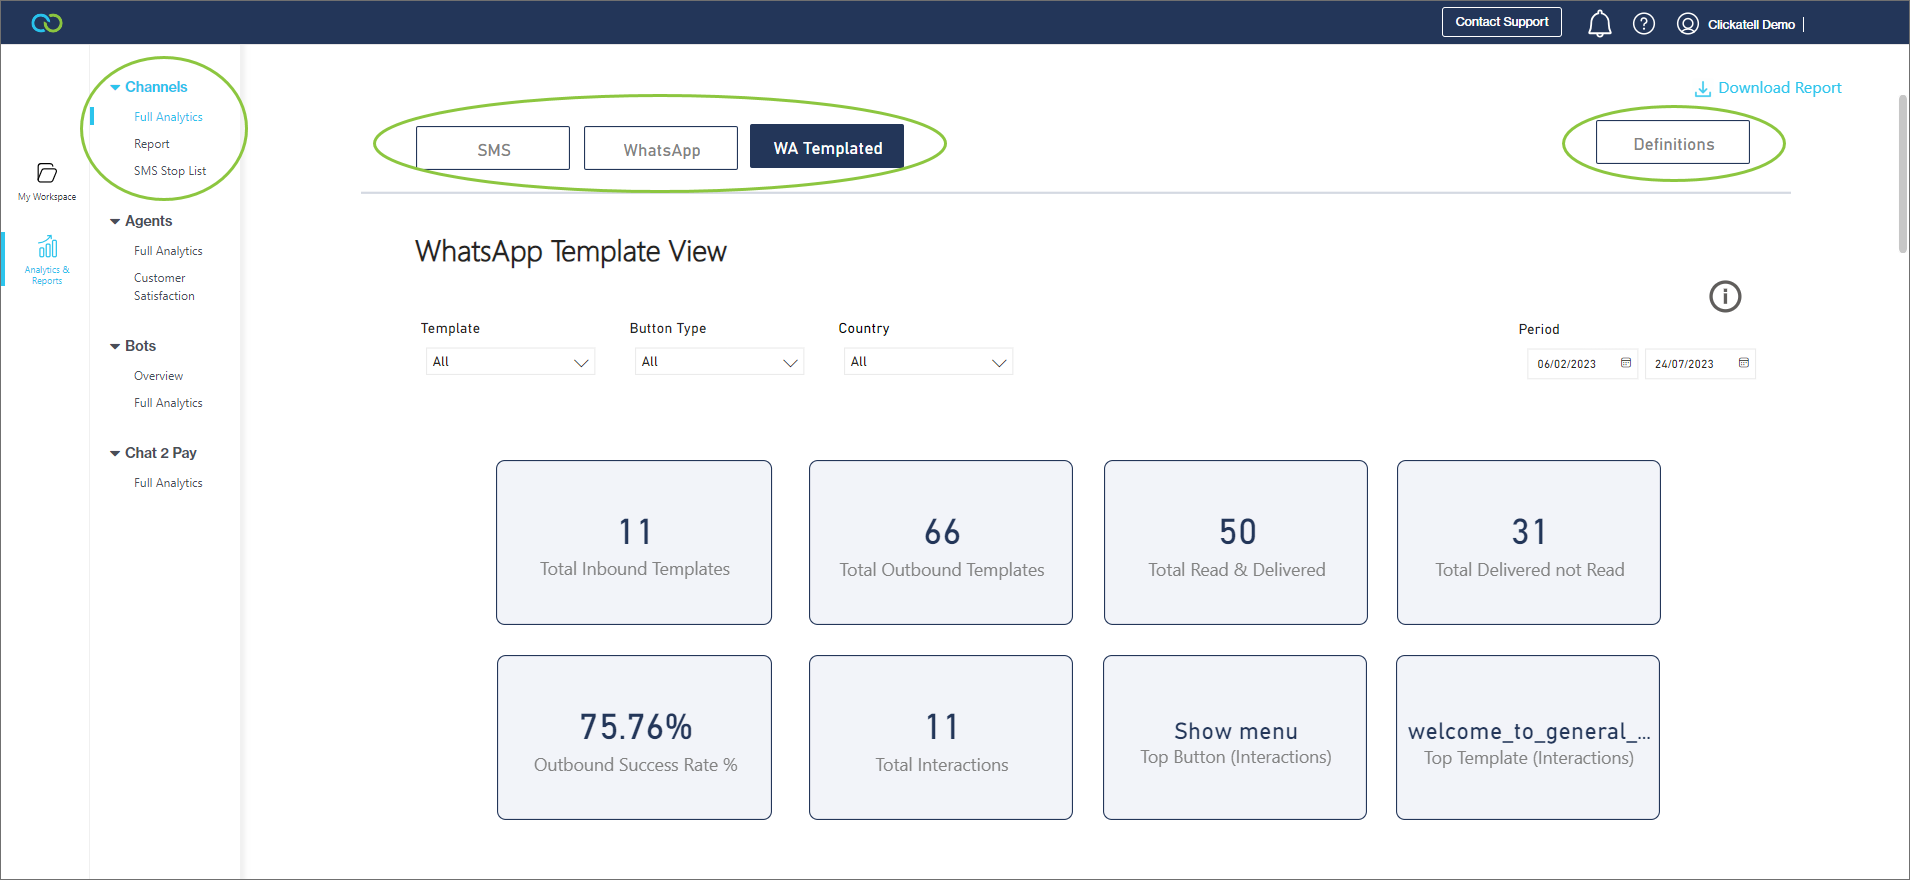Collapse the Channels section
The width and height of the screenshot is (1910, 880).
pyautogui.click(x=116, y=88)
